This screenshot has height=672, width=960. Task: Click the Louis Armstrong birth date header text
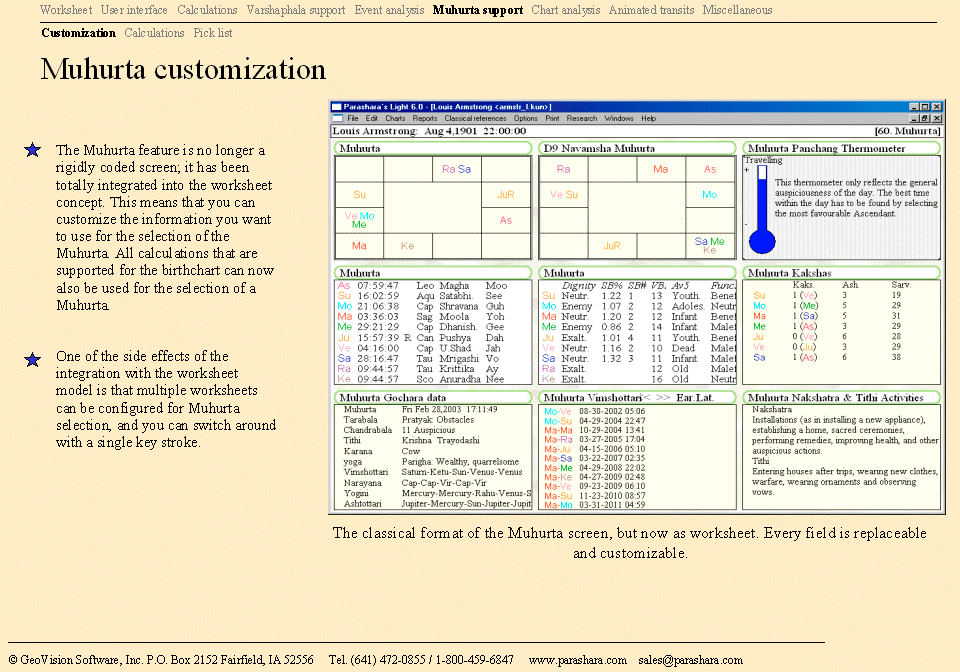(429, 131)
